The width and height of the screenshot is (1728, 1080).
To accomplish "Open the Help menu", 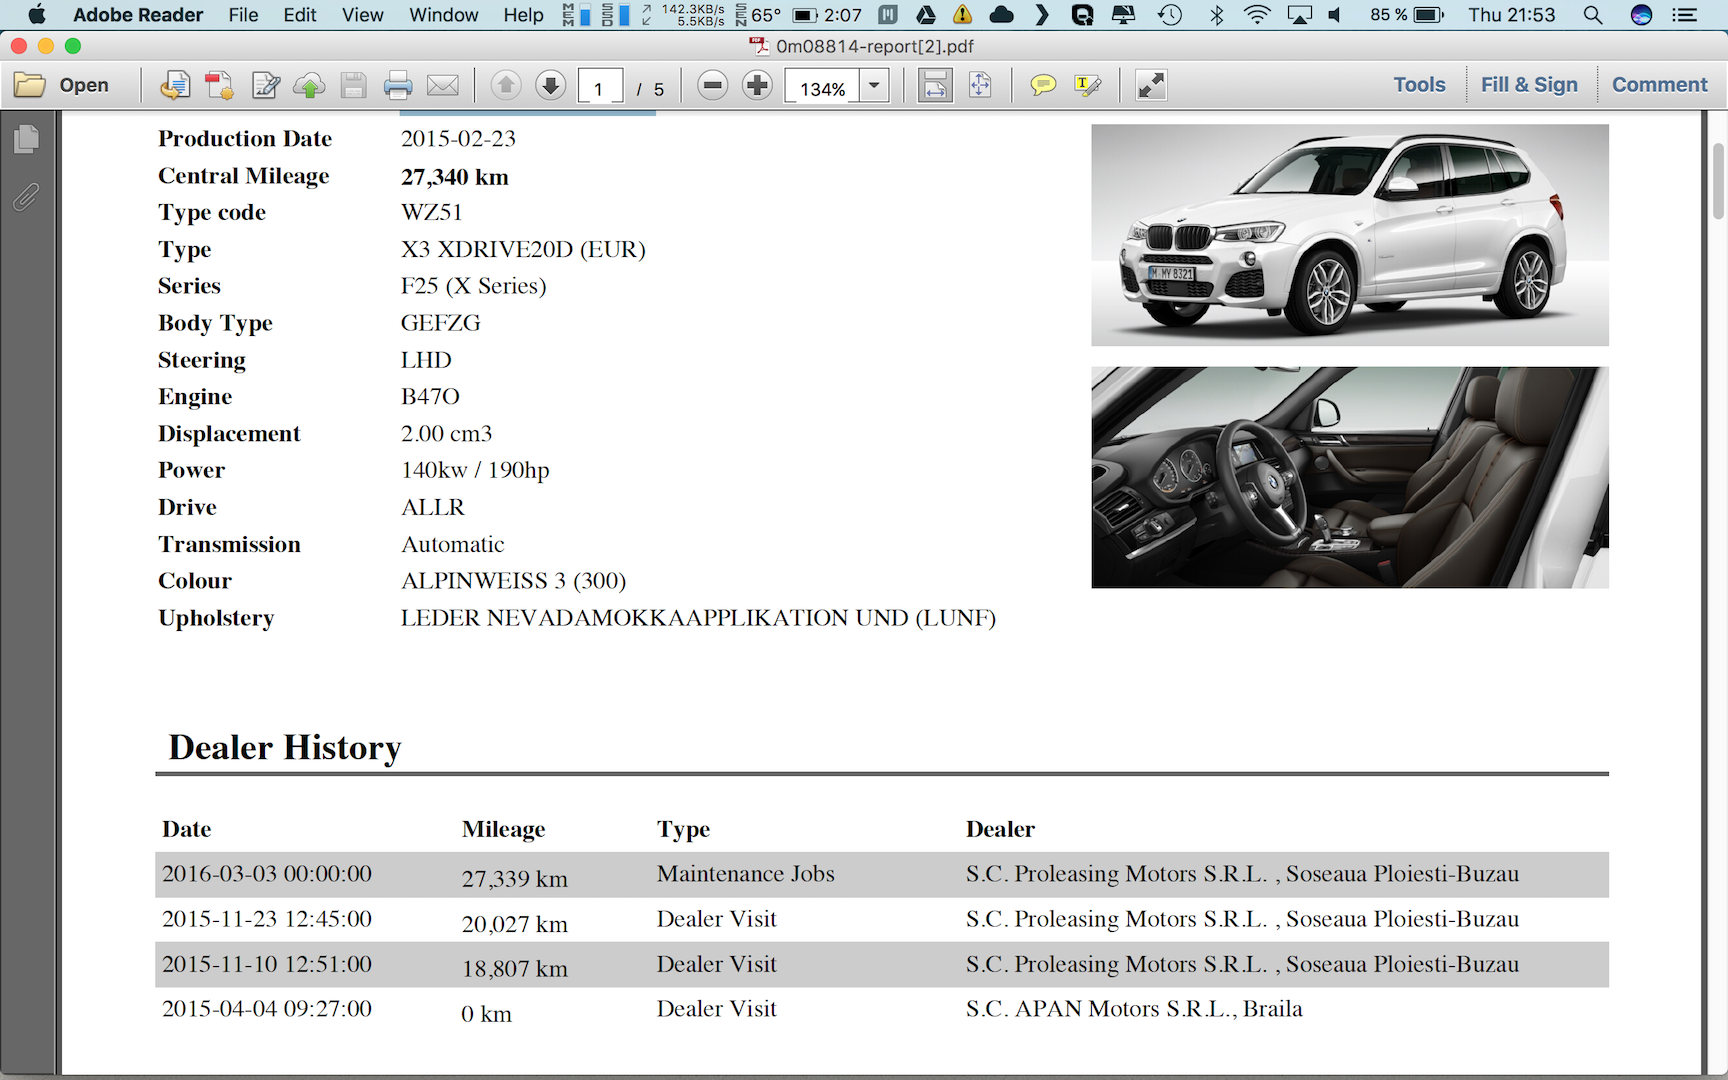I will (523, 15).
